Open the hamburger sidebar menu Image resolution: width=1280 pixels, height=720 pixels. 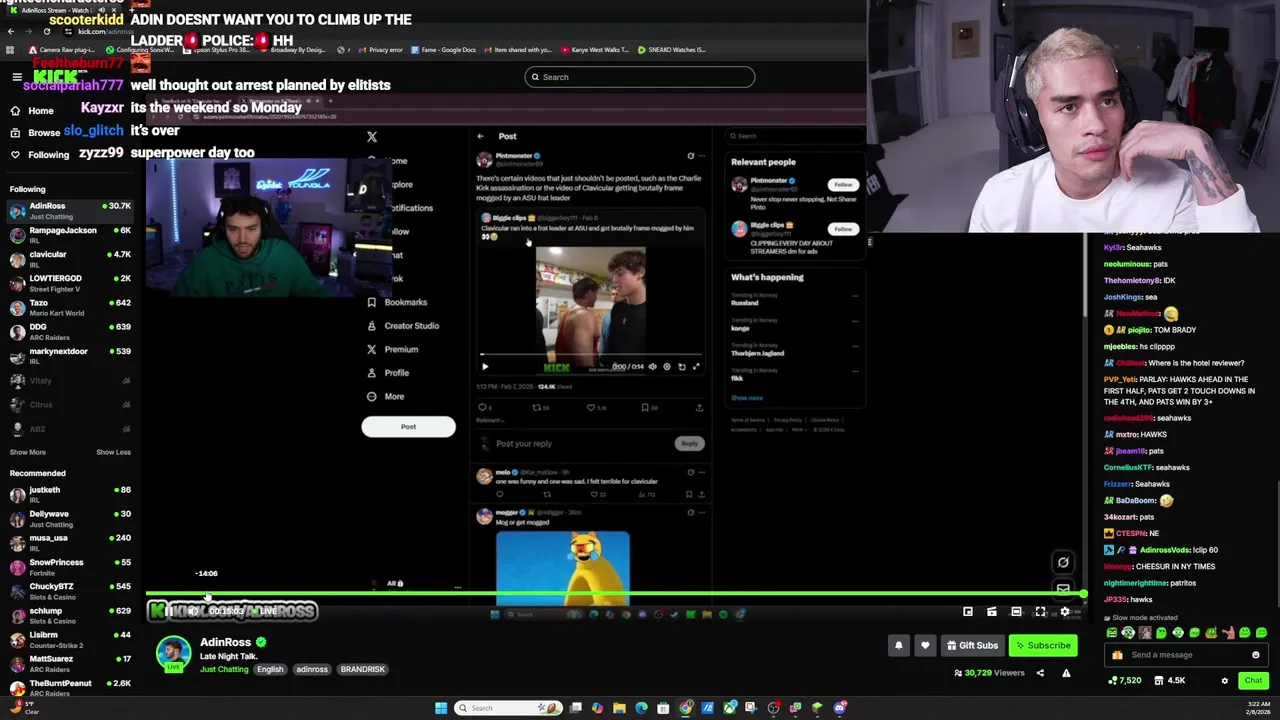[x=16, y=77]
